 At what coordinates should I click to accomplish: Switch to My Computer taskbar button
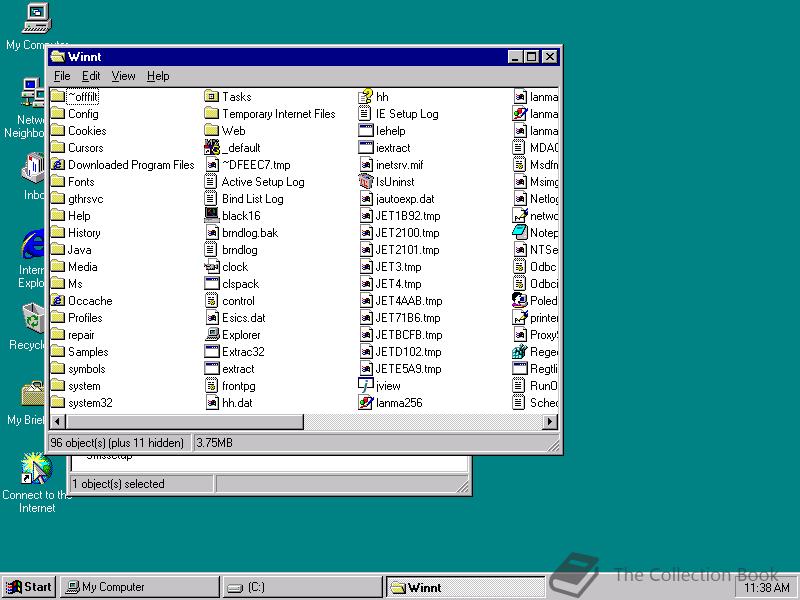(139, 587)
